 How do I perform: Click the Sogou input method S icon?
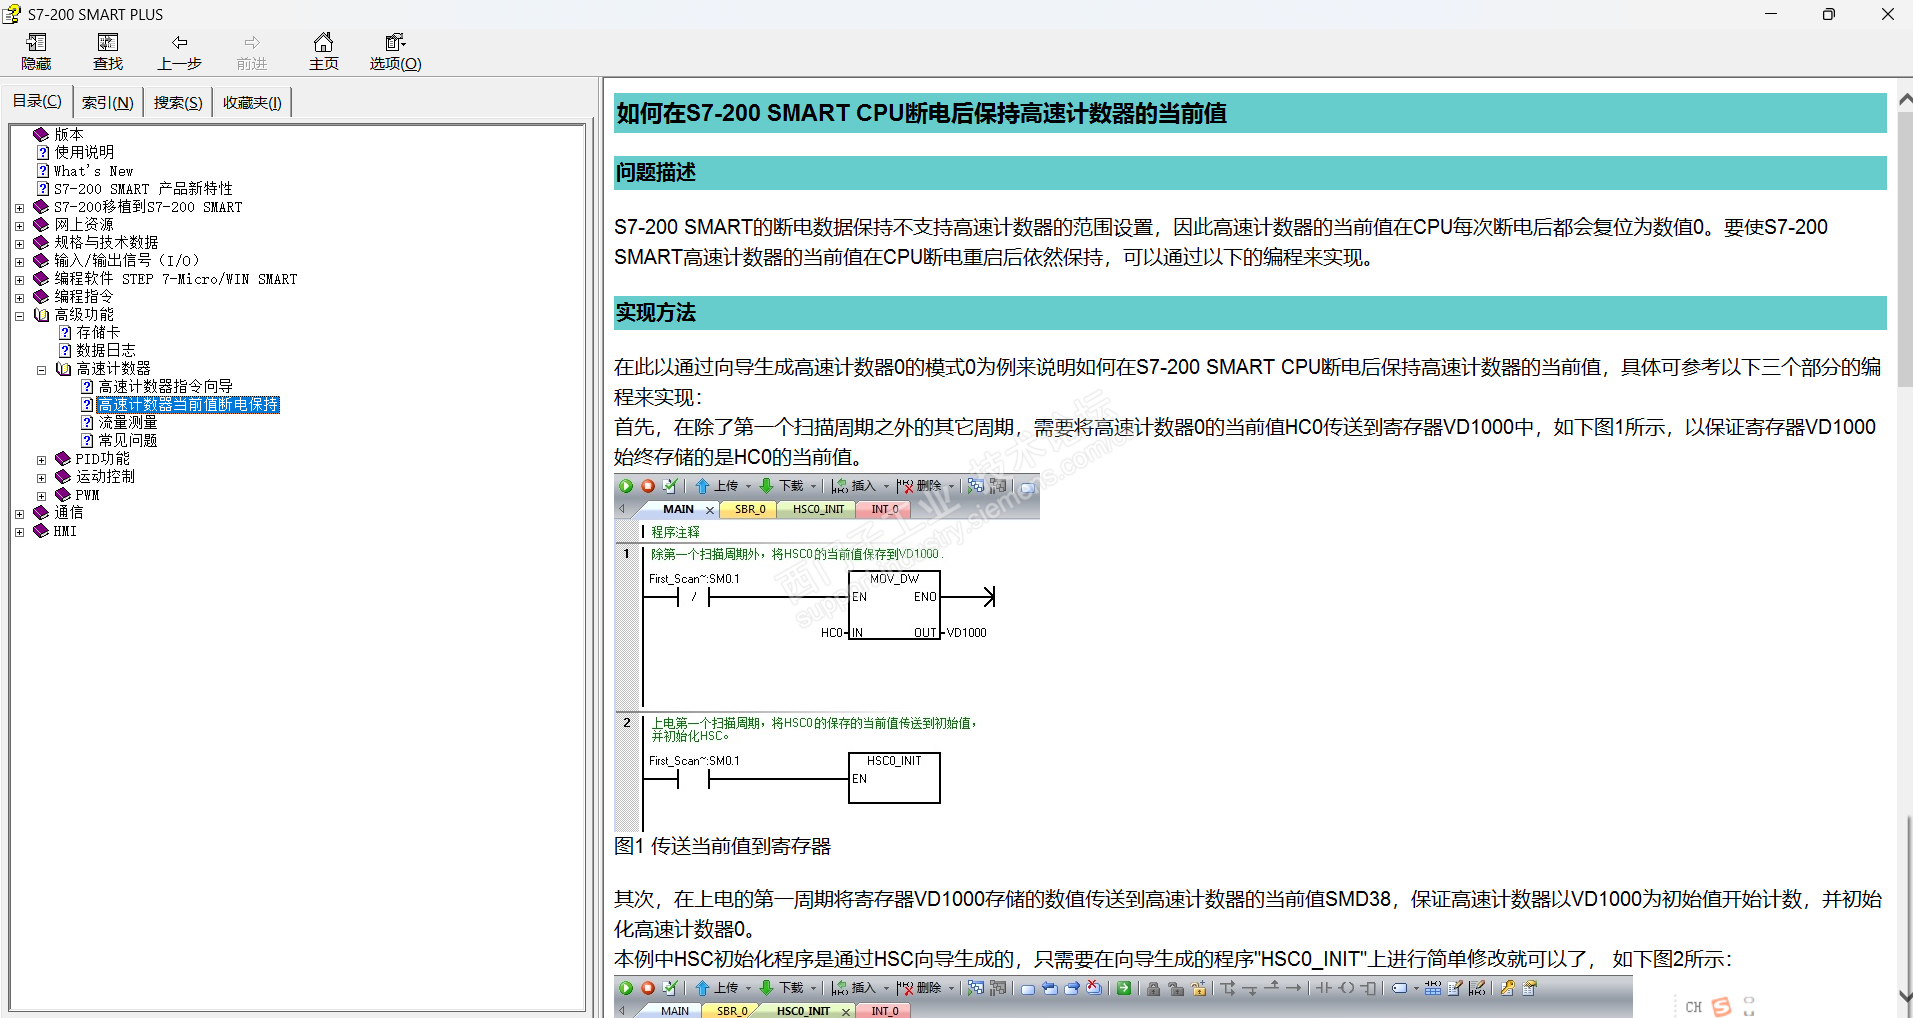coord(1721,1007)
